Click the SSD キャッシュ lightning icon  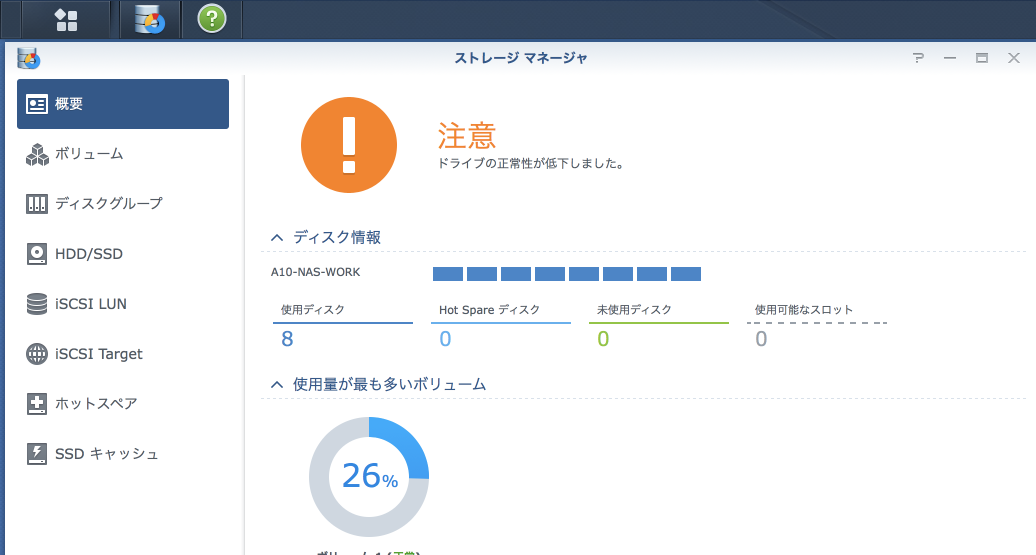(x=37, y=454)
